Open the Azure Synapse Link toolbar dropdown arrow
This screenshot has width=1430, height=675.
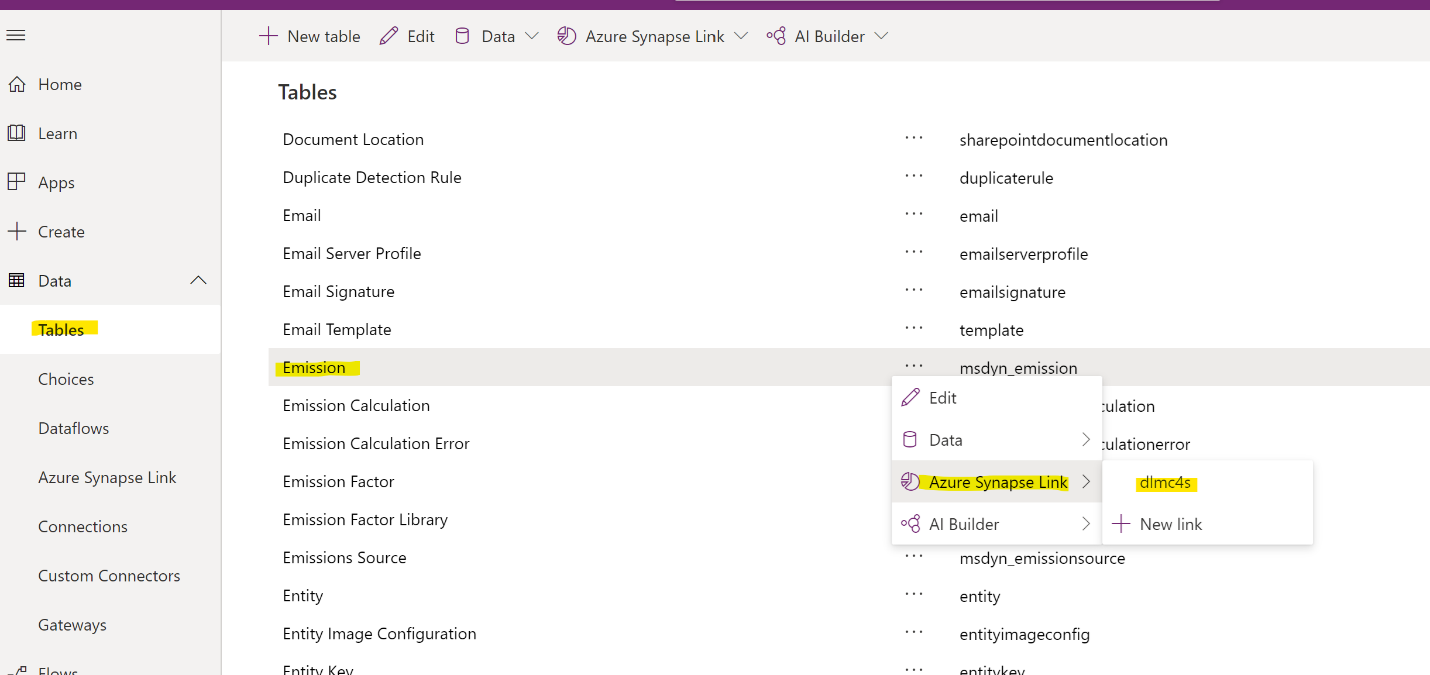pos(741,36)
